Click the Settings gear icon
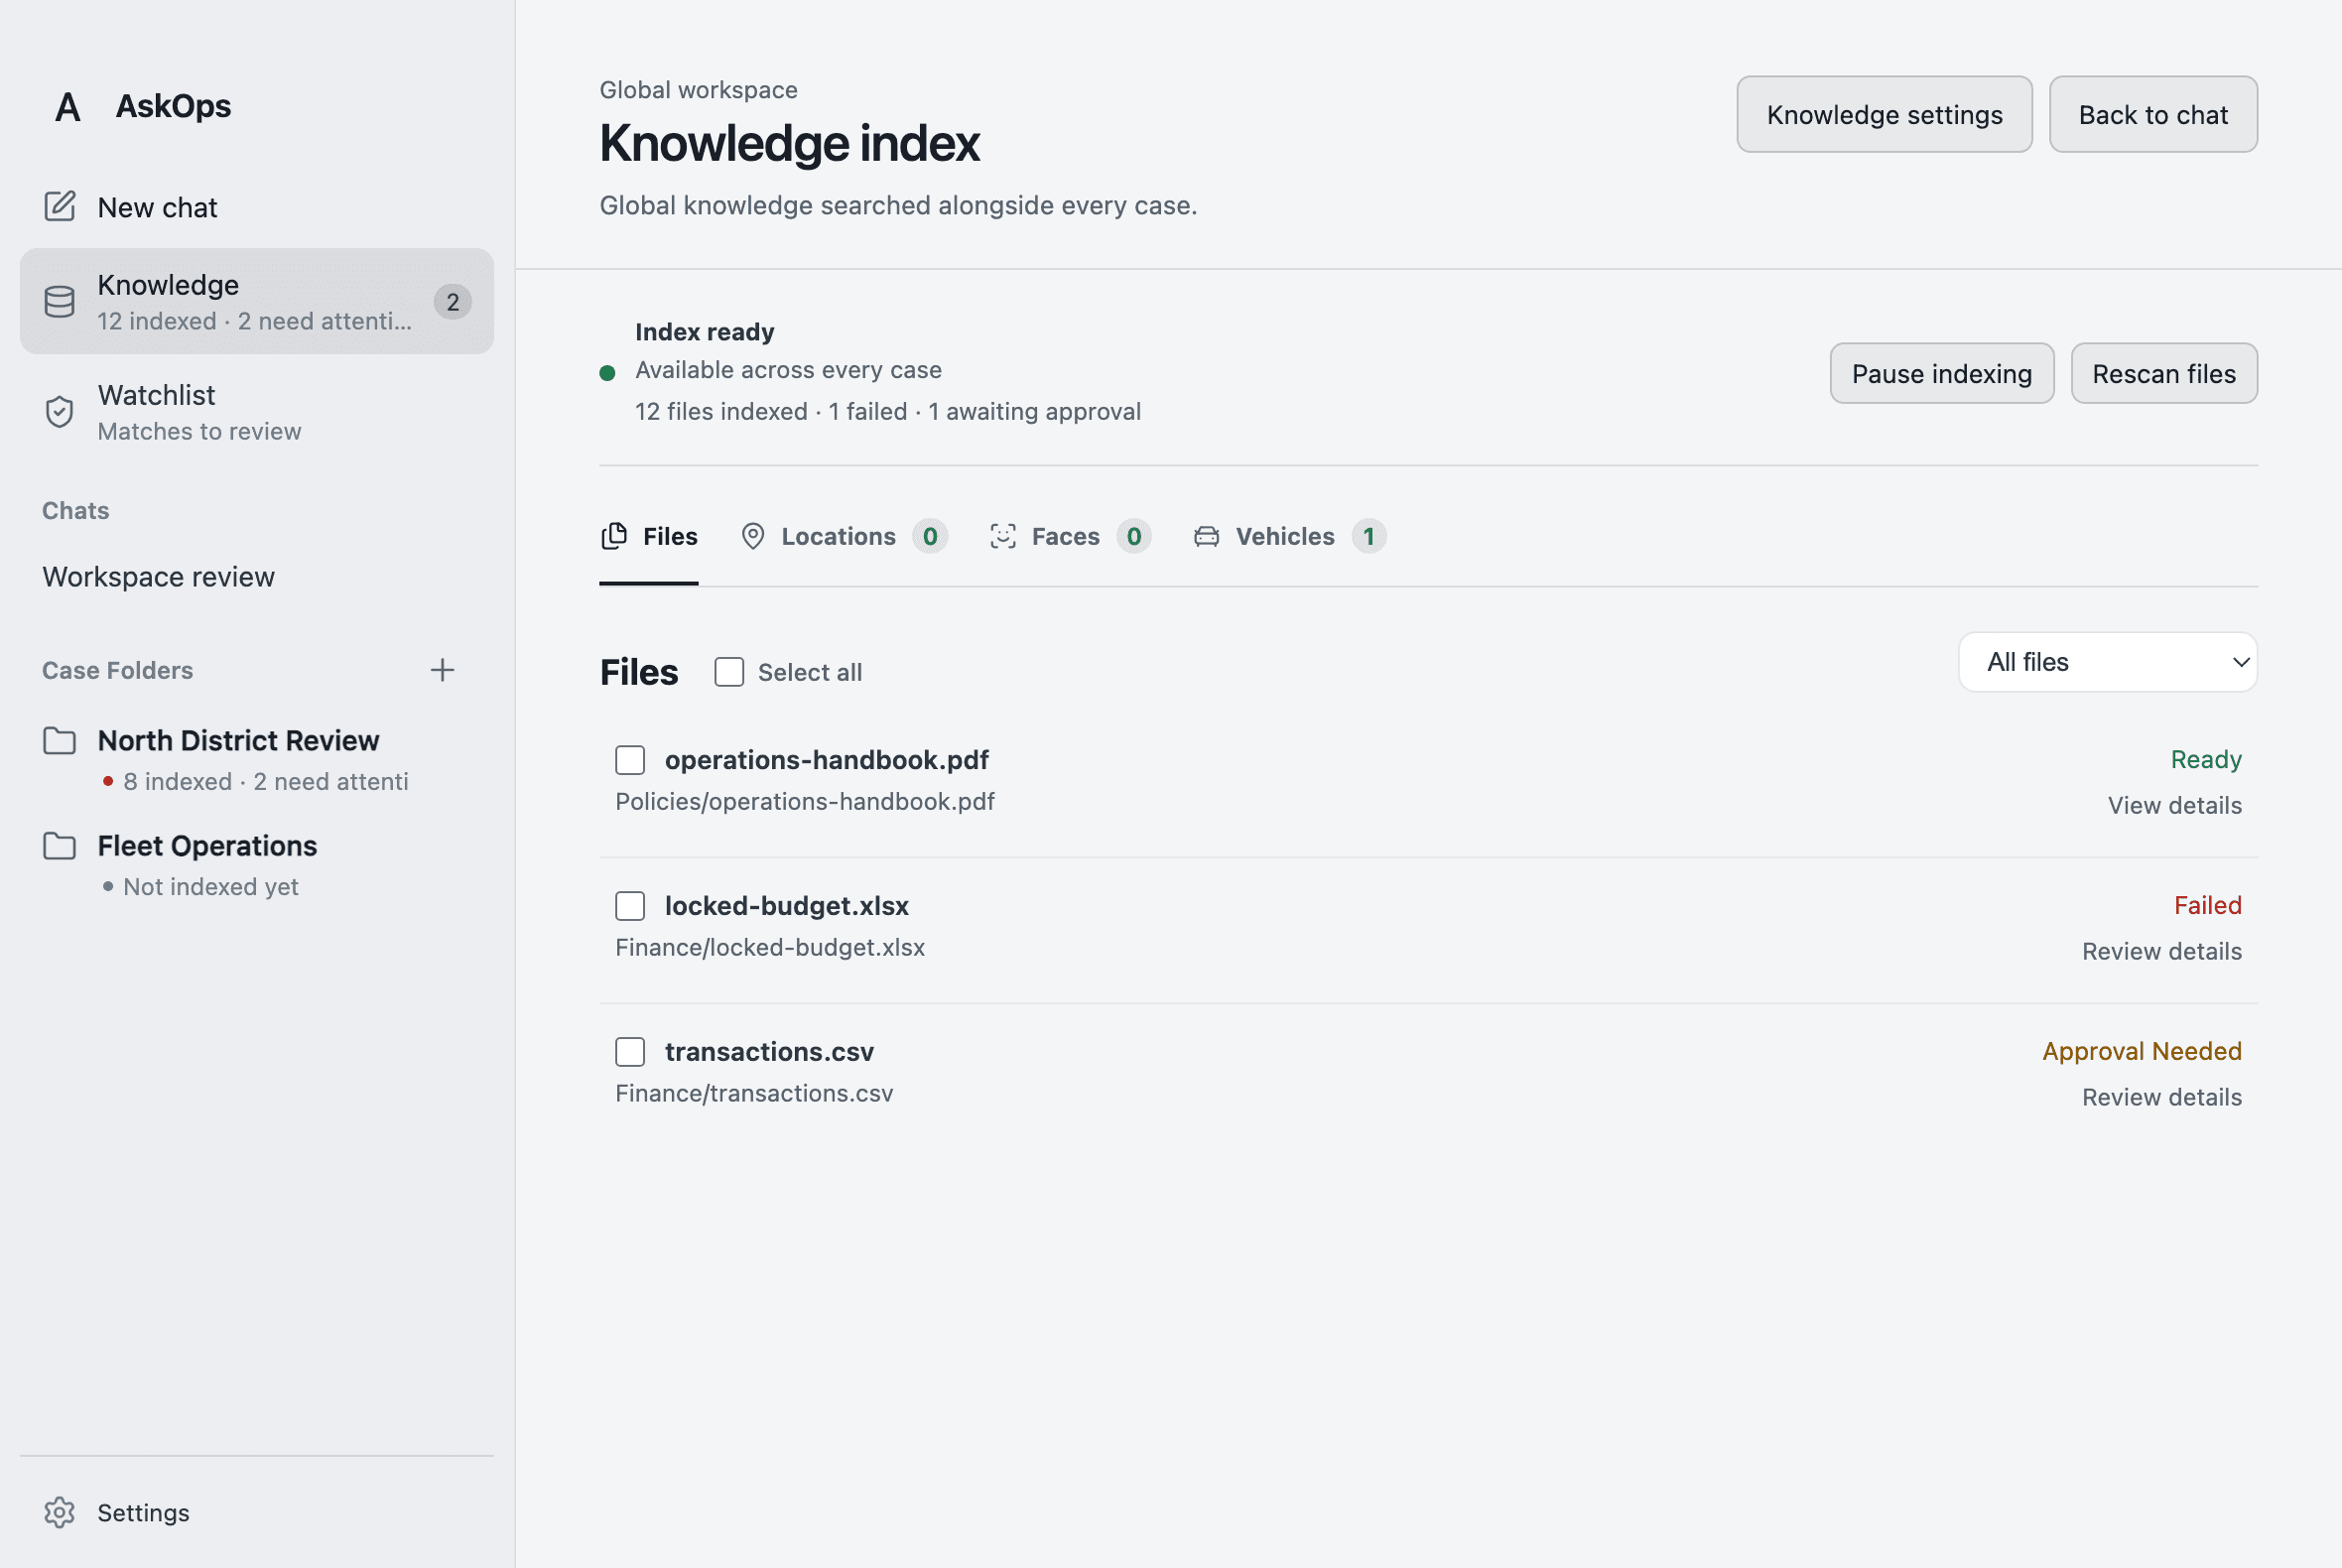The width and height of the screenshot is (2342, 1568). pos(60,1512)
